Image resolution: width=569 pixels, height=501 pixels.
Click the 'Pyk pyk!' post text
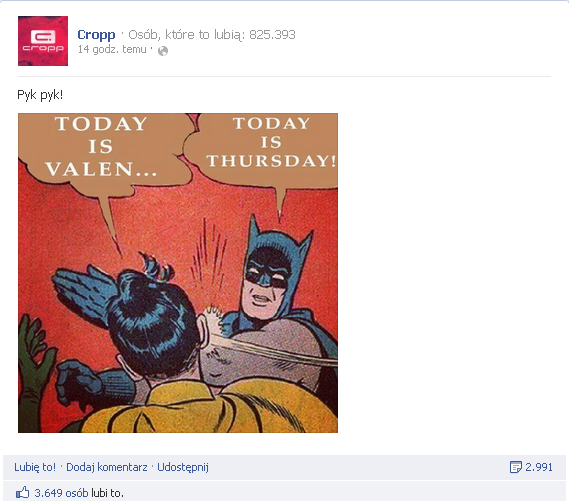point(40,95)
